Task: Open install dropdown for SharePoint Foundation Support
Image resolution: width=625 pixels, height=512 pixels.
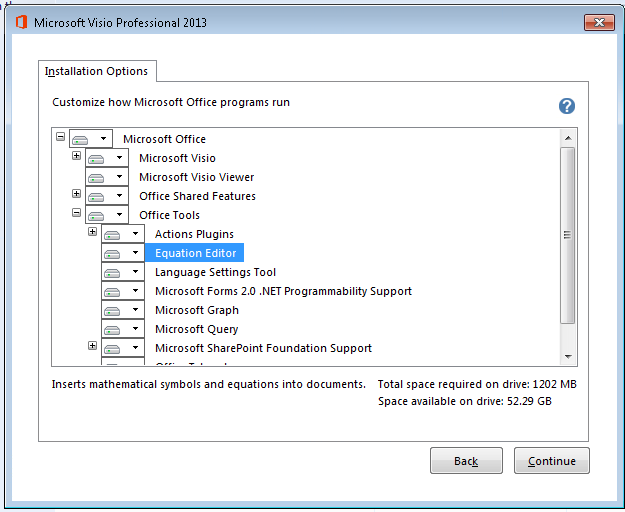Action: pyautogui.click(x=123, y=348)
